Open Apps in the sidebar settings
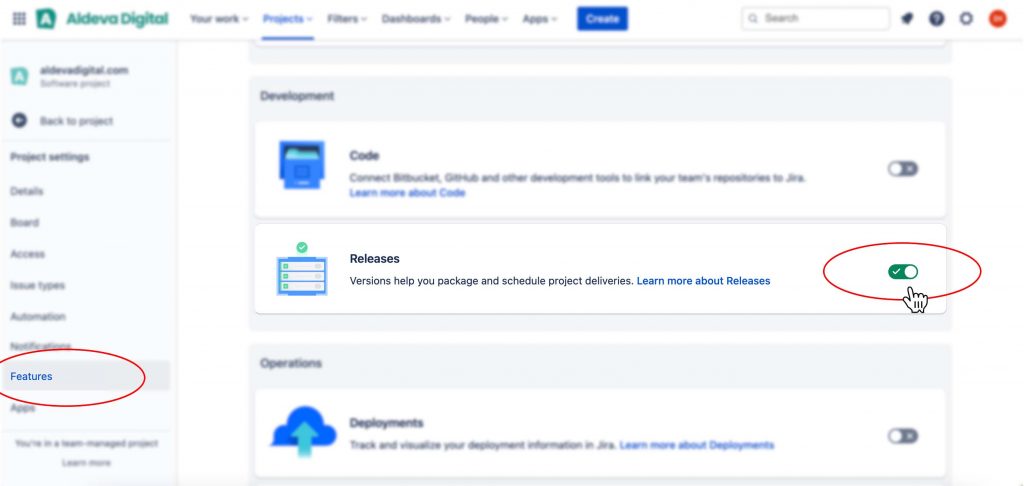Viewport: 1024px width, 486px height. 22,408
